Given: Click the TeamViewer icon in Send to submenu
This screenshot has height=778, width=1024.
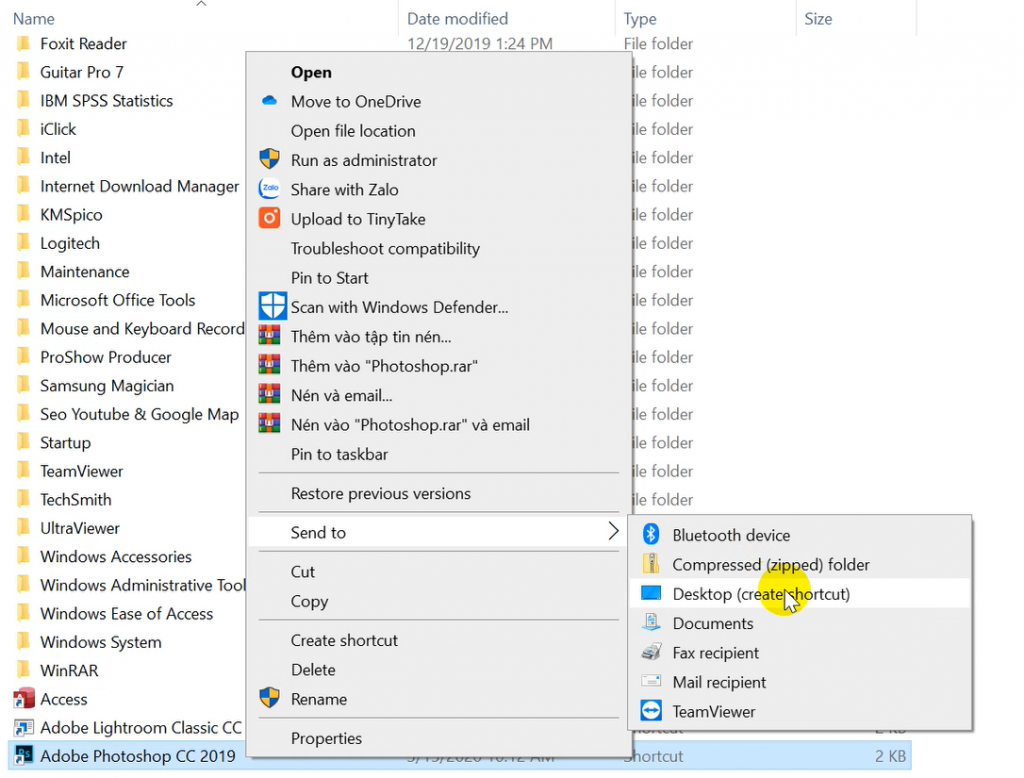Looking at the screenshot, I should coord(651,711).
